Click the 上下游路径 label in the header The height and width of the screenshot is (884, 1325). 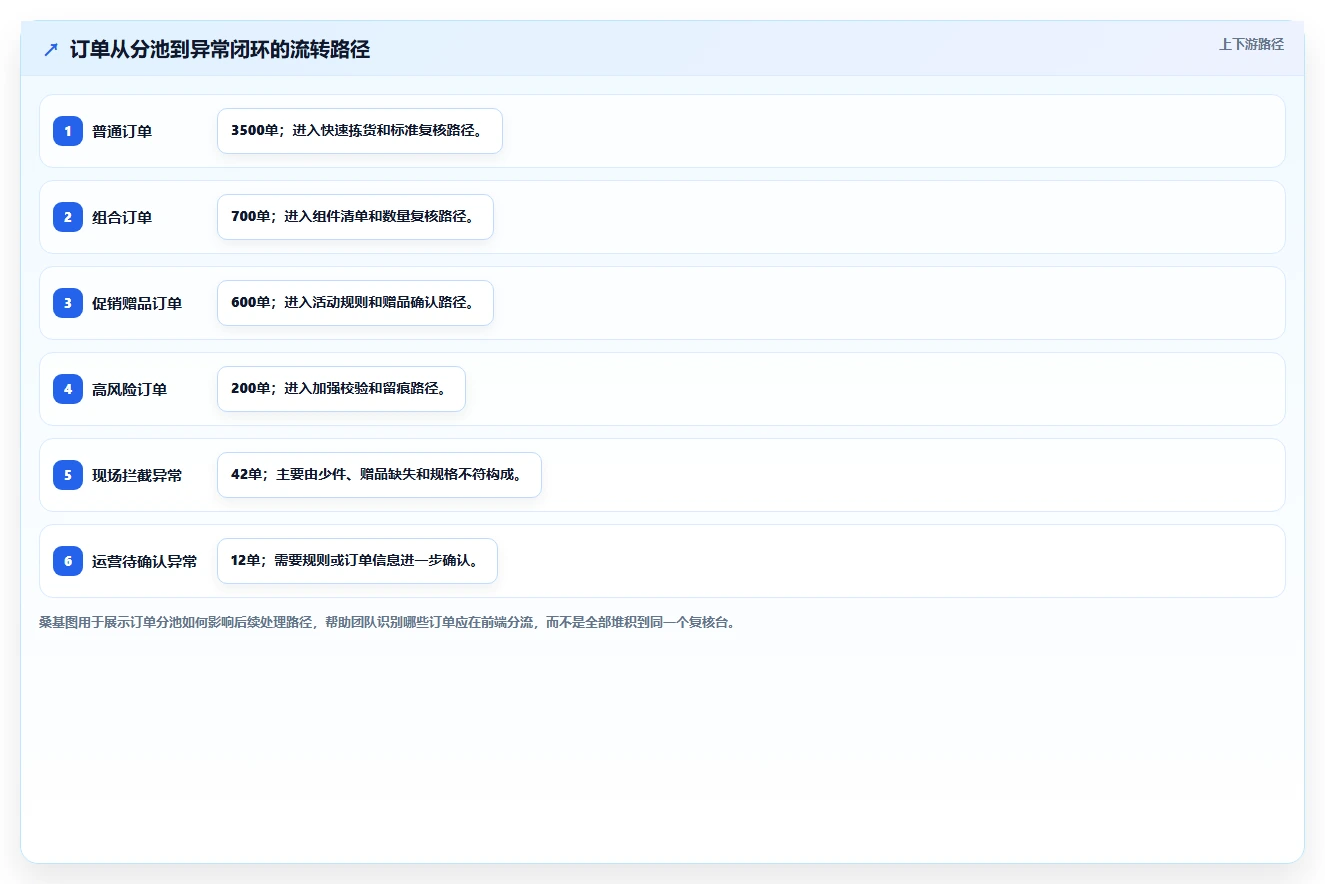[1251, 44]
